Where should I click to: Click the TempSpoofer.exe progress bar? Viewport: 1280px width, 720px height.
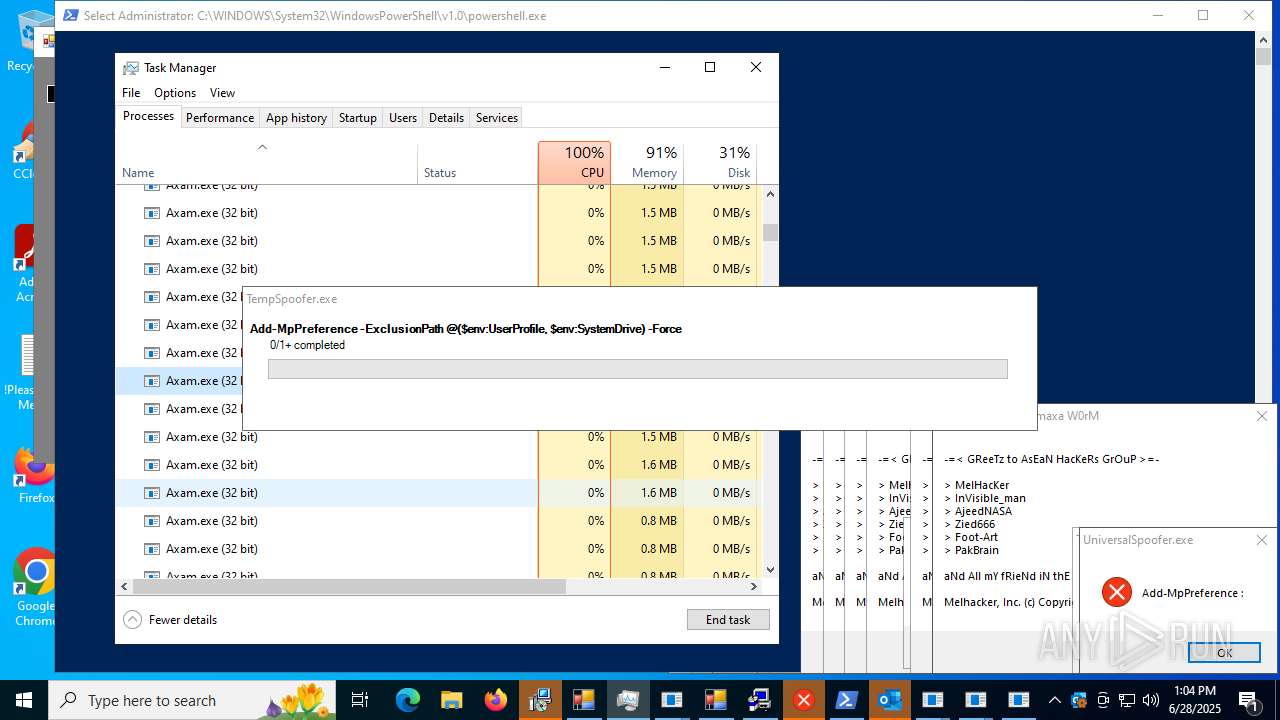click(x=637, y=369)
